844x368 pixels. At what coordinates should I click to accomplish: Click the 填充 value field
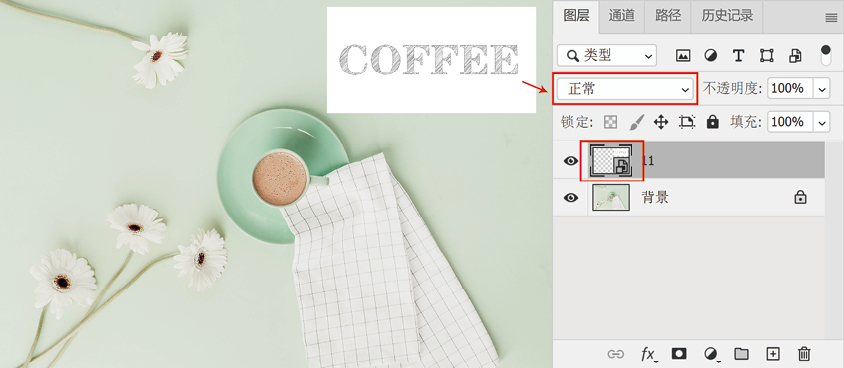pyautogui.click(x=790, y=122)
